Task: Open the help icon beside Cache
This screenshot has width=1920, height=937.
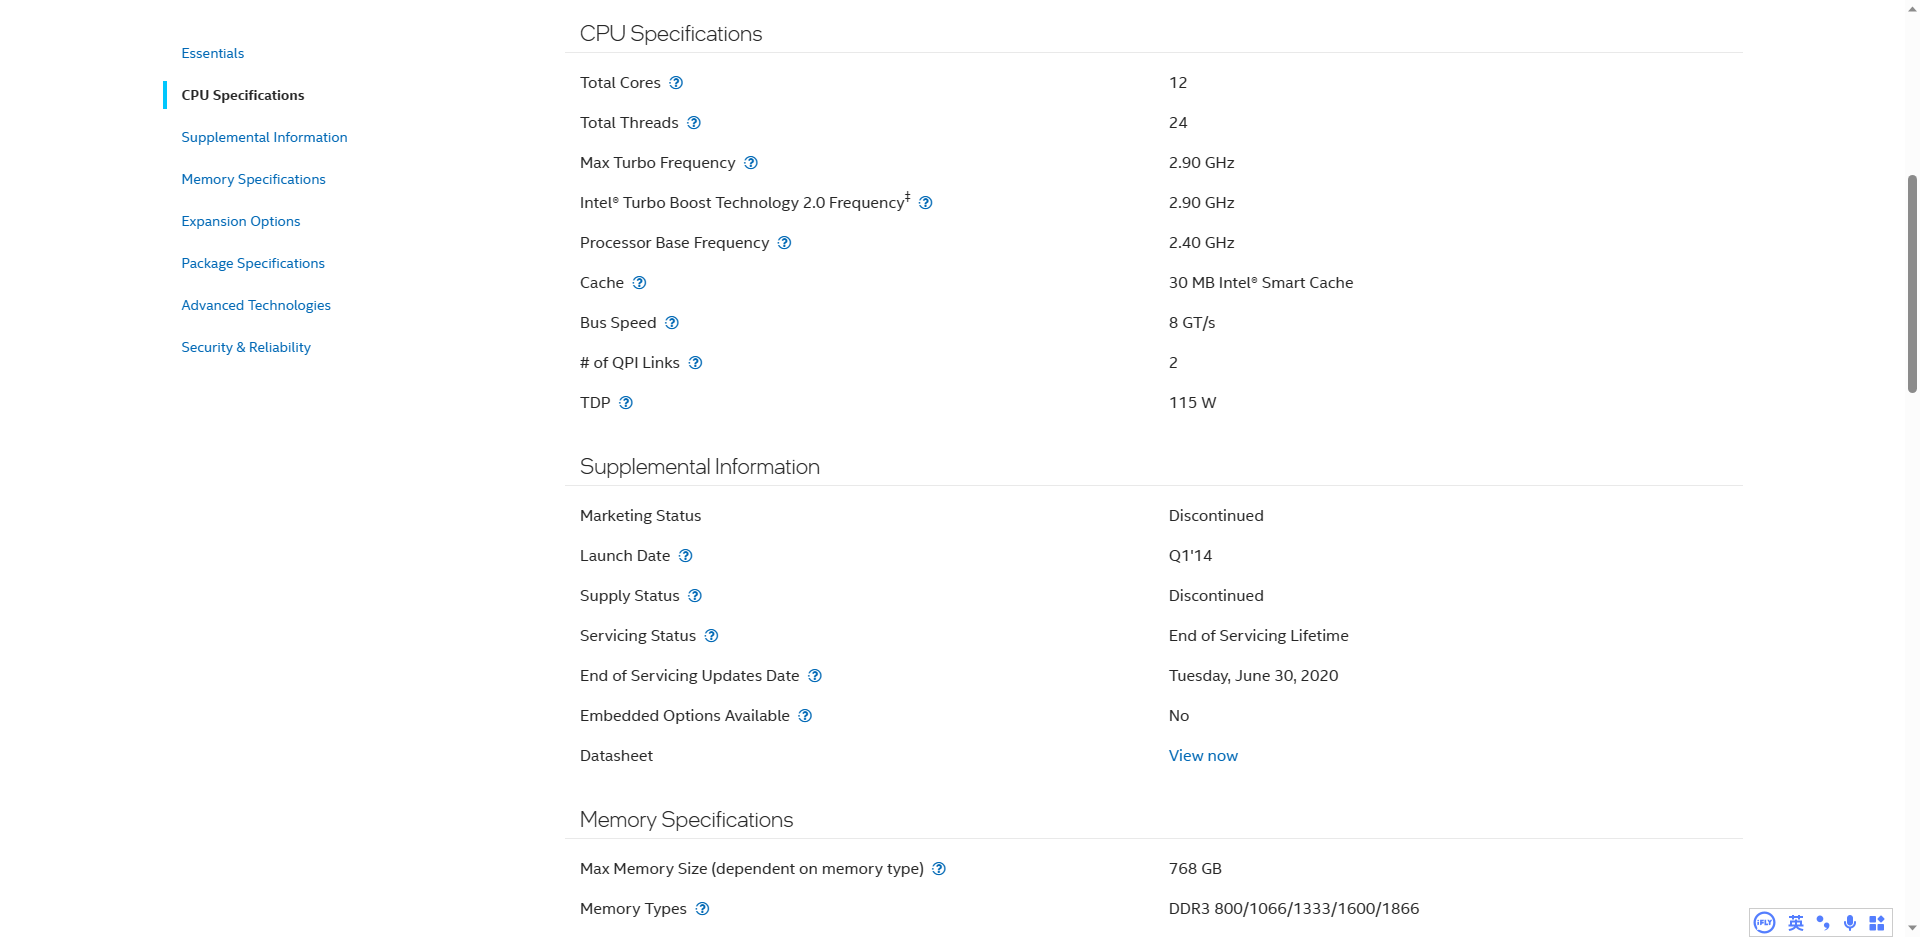Action: (x=640, y=283)
